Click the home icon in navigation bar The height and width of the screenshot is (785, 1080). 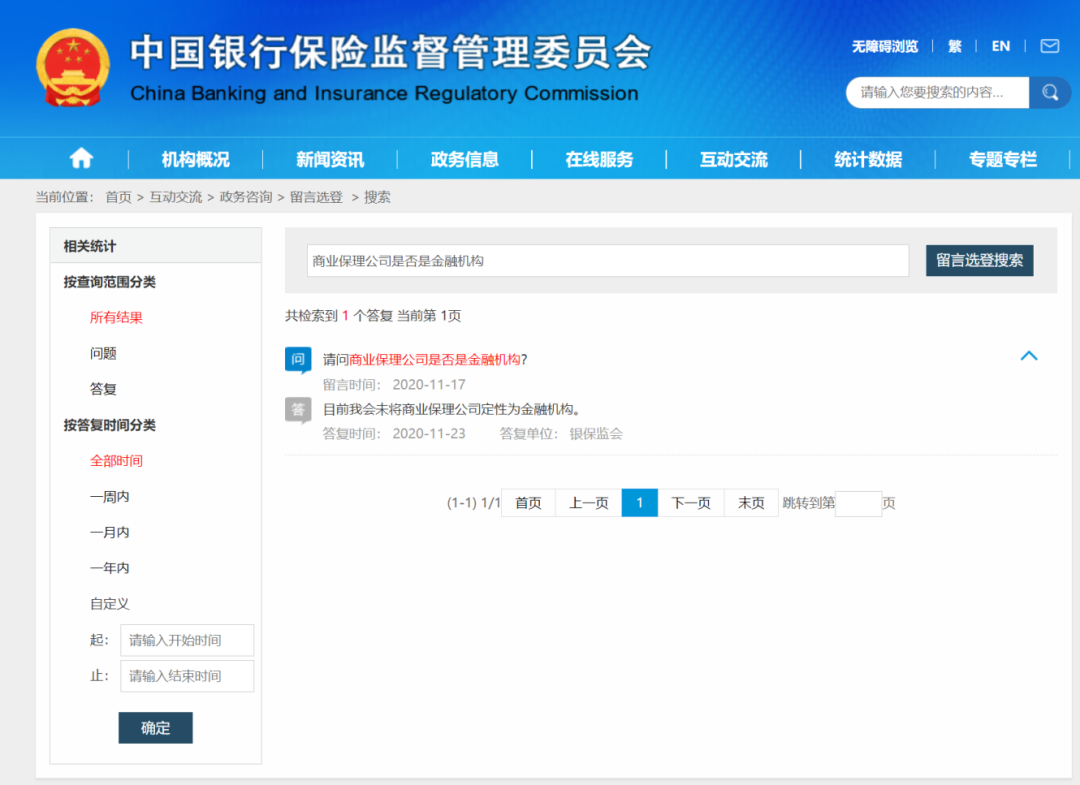(81, 159)
